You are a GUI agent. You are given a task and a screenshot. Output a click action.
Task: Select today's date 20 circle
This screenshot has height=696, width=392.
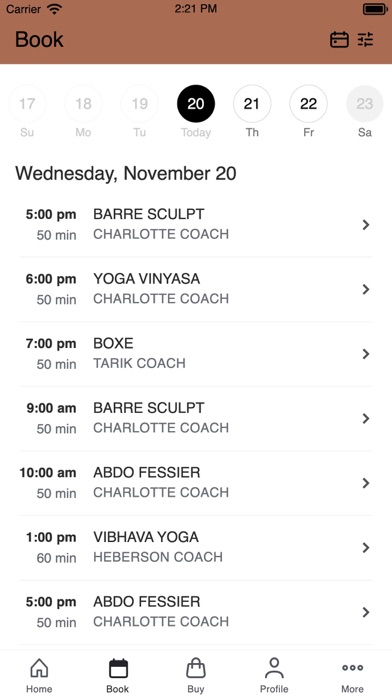point(196,104)
